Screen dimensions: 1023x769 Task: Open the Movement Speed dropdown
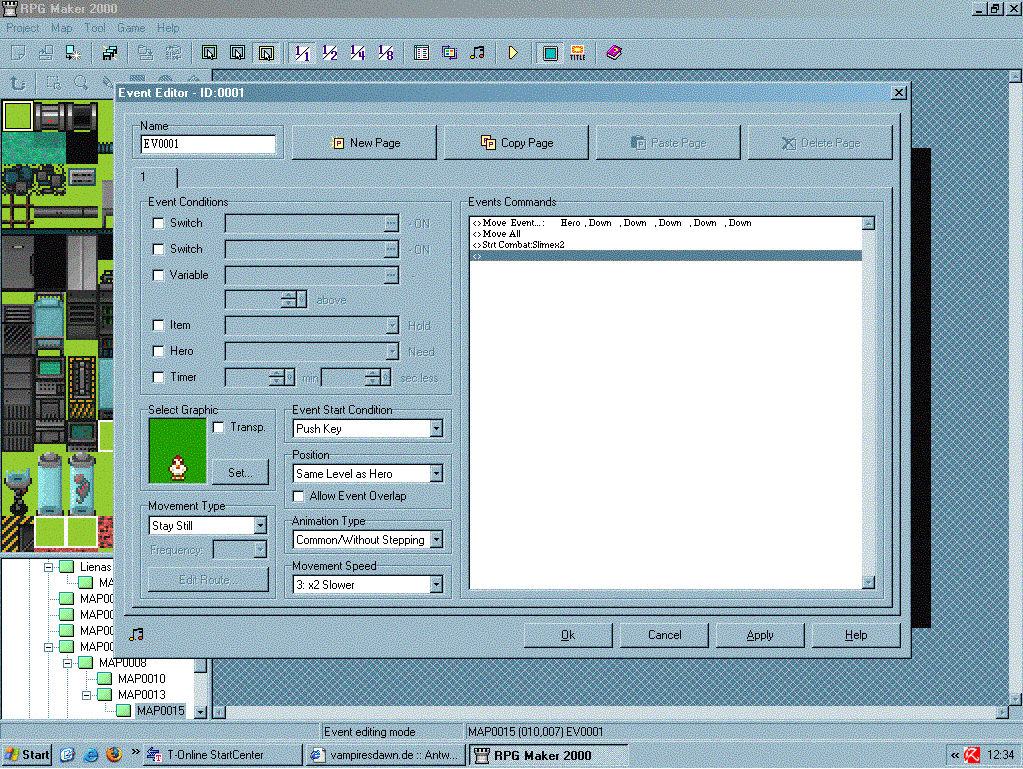coord(436,584)
